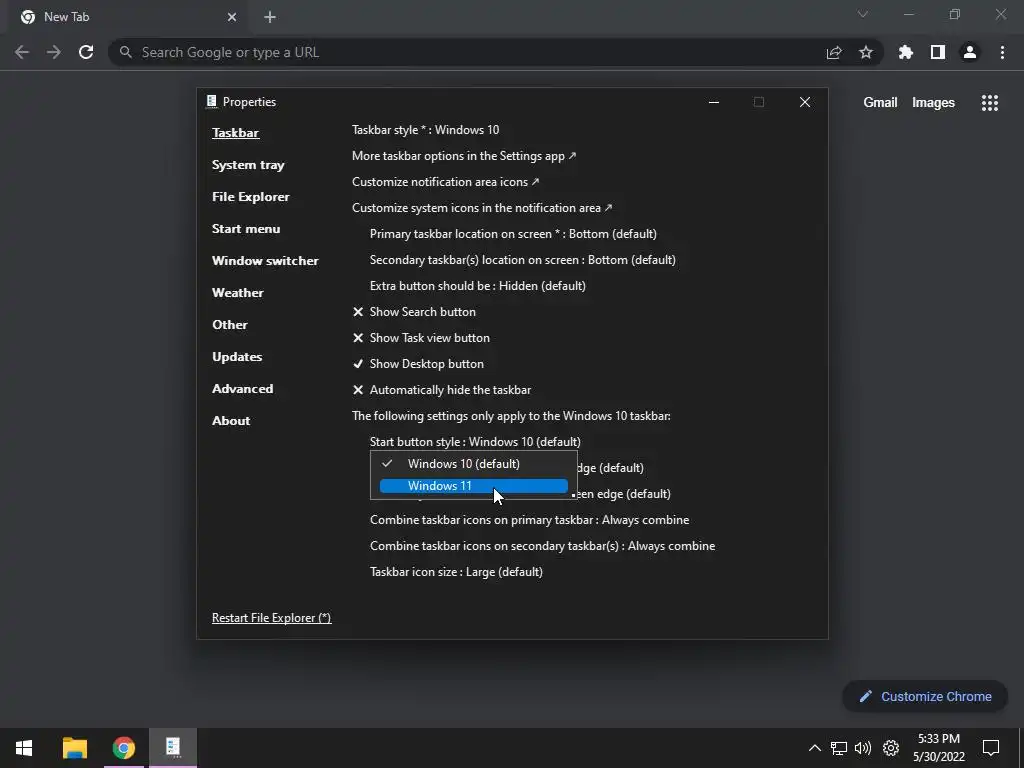Open Chrome side panel icon
The image size is (1024, 768).
tap(938, 52)
